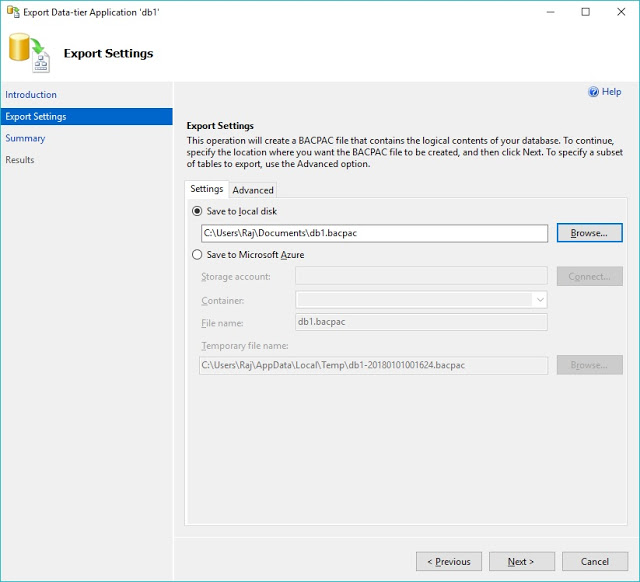Go to Introduction step in sidebar
Viewport: 640px width, 582px height.
tap(31, 95)
